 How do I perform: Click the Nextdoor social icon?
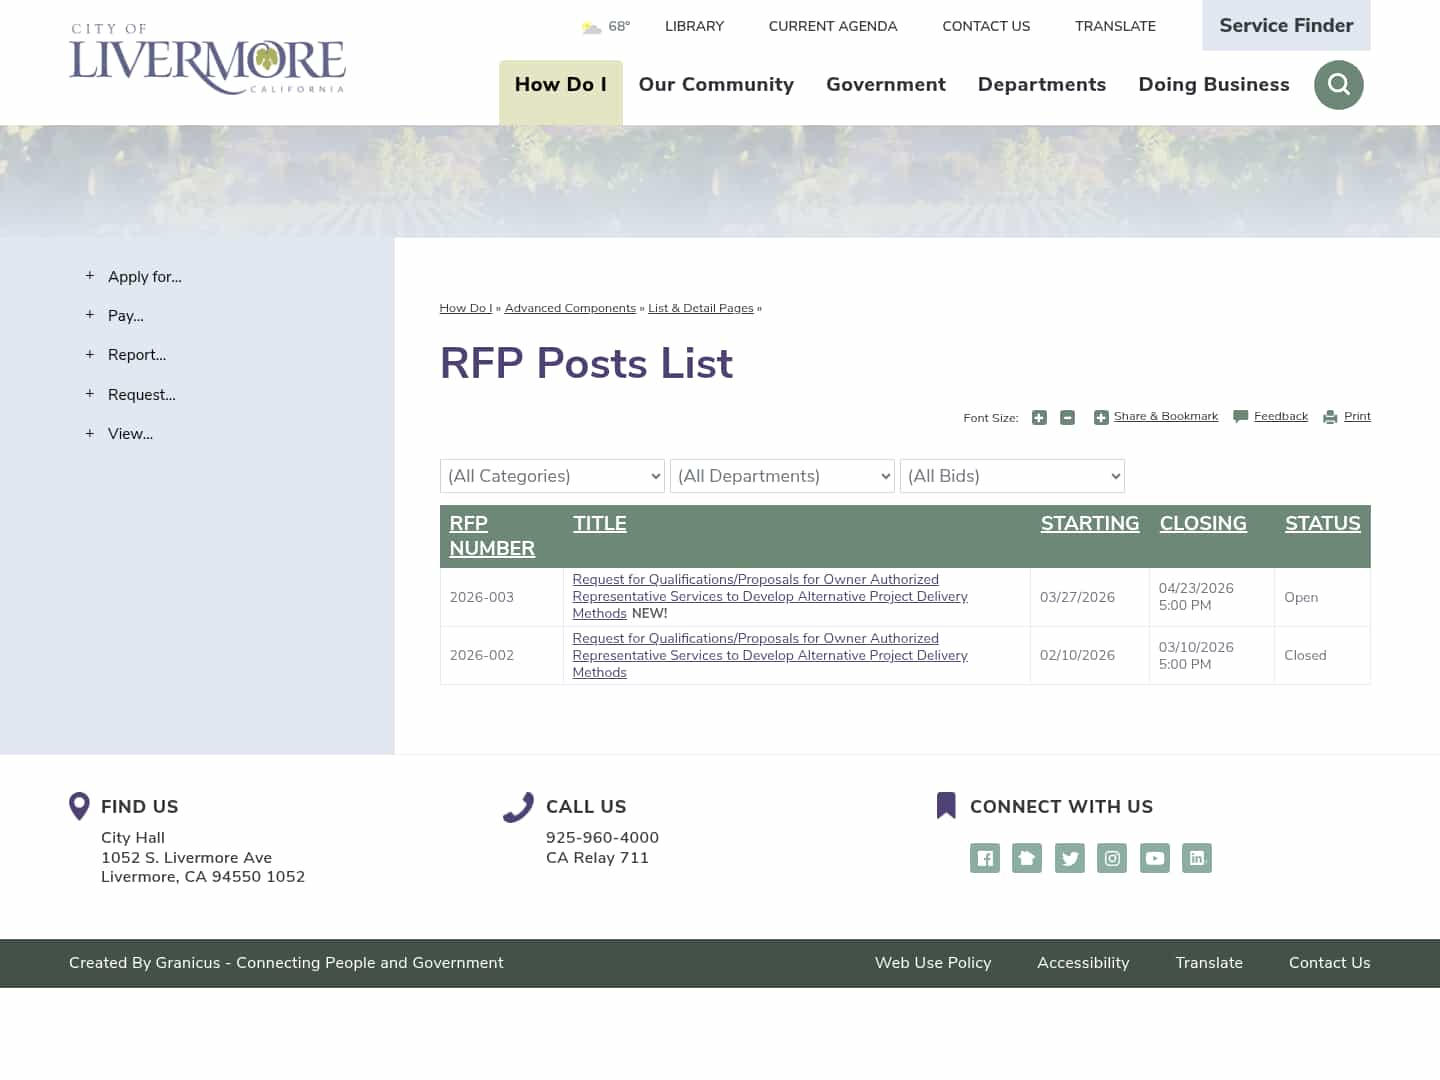(1027, 858)
